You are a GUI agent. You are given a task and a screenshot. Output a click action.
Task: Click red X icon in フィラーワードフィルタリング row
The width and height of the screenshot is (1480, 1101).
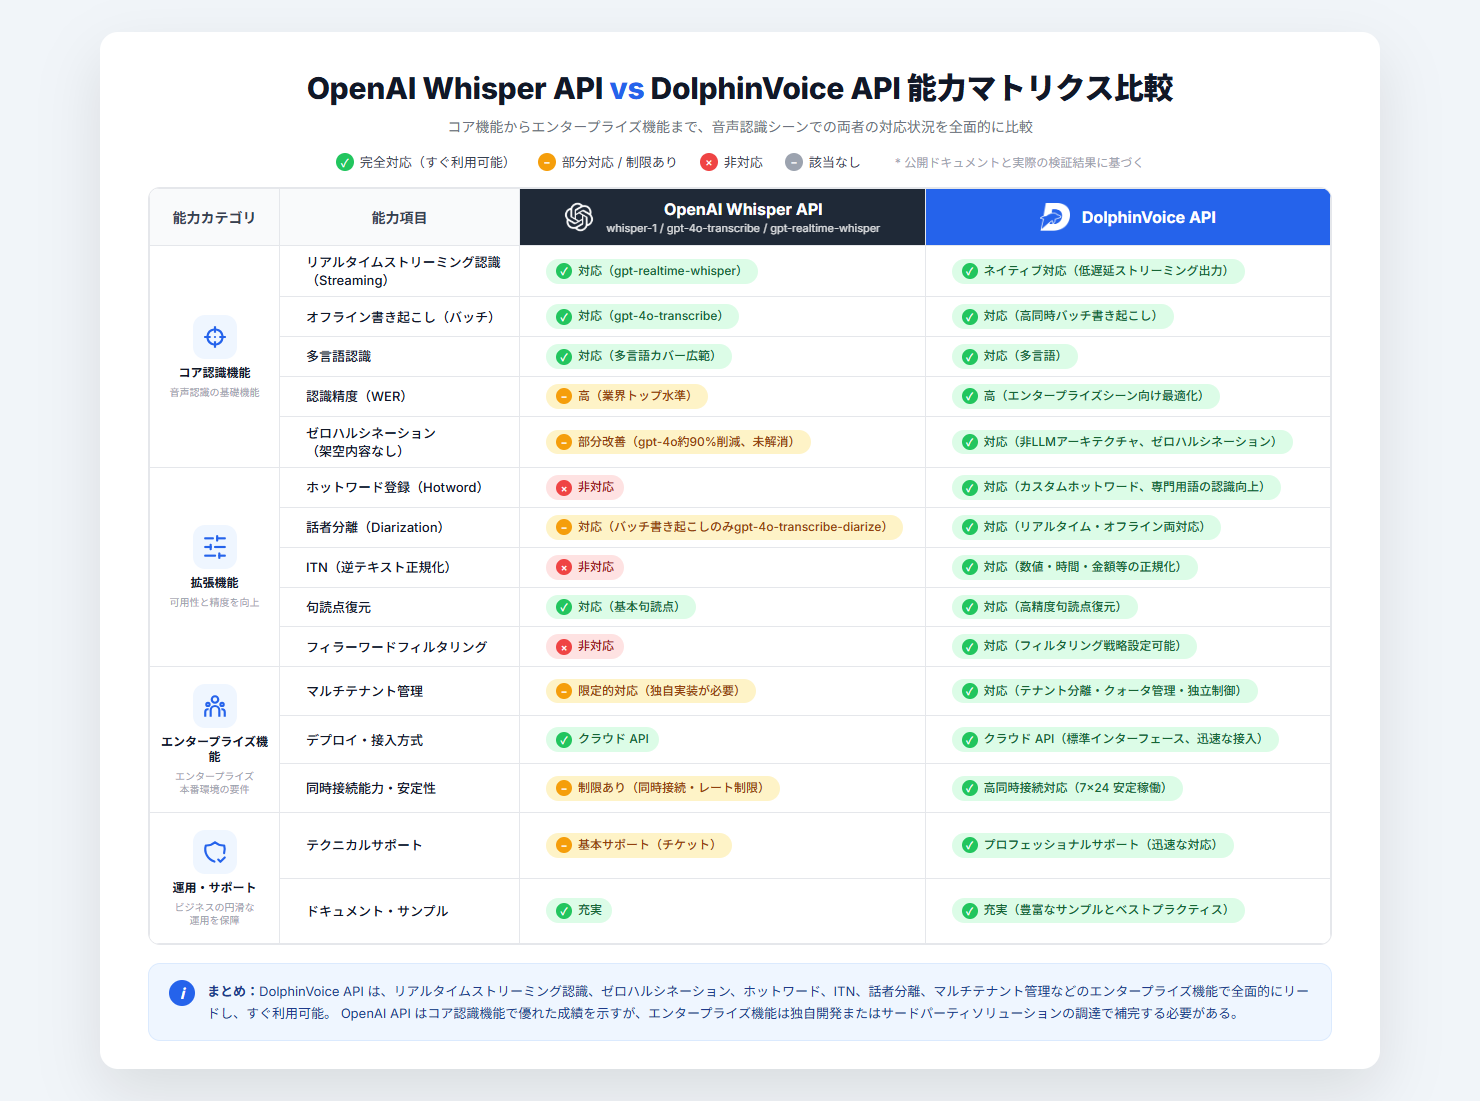pyautogui.click(x=564, y=647)
